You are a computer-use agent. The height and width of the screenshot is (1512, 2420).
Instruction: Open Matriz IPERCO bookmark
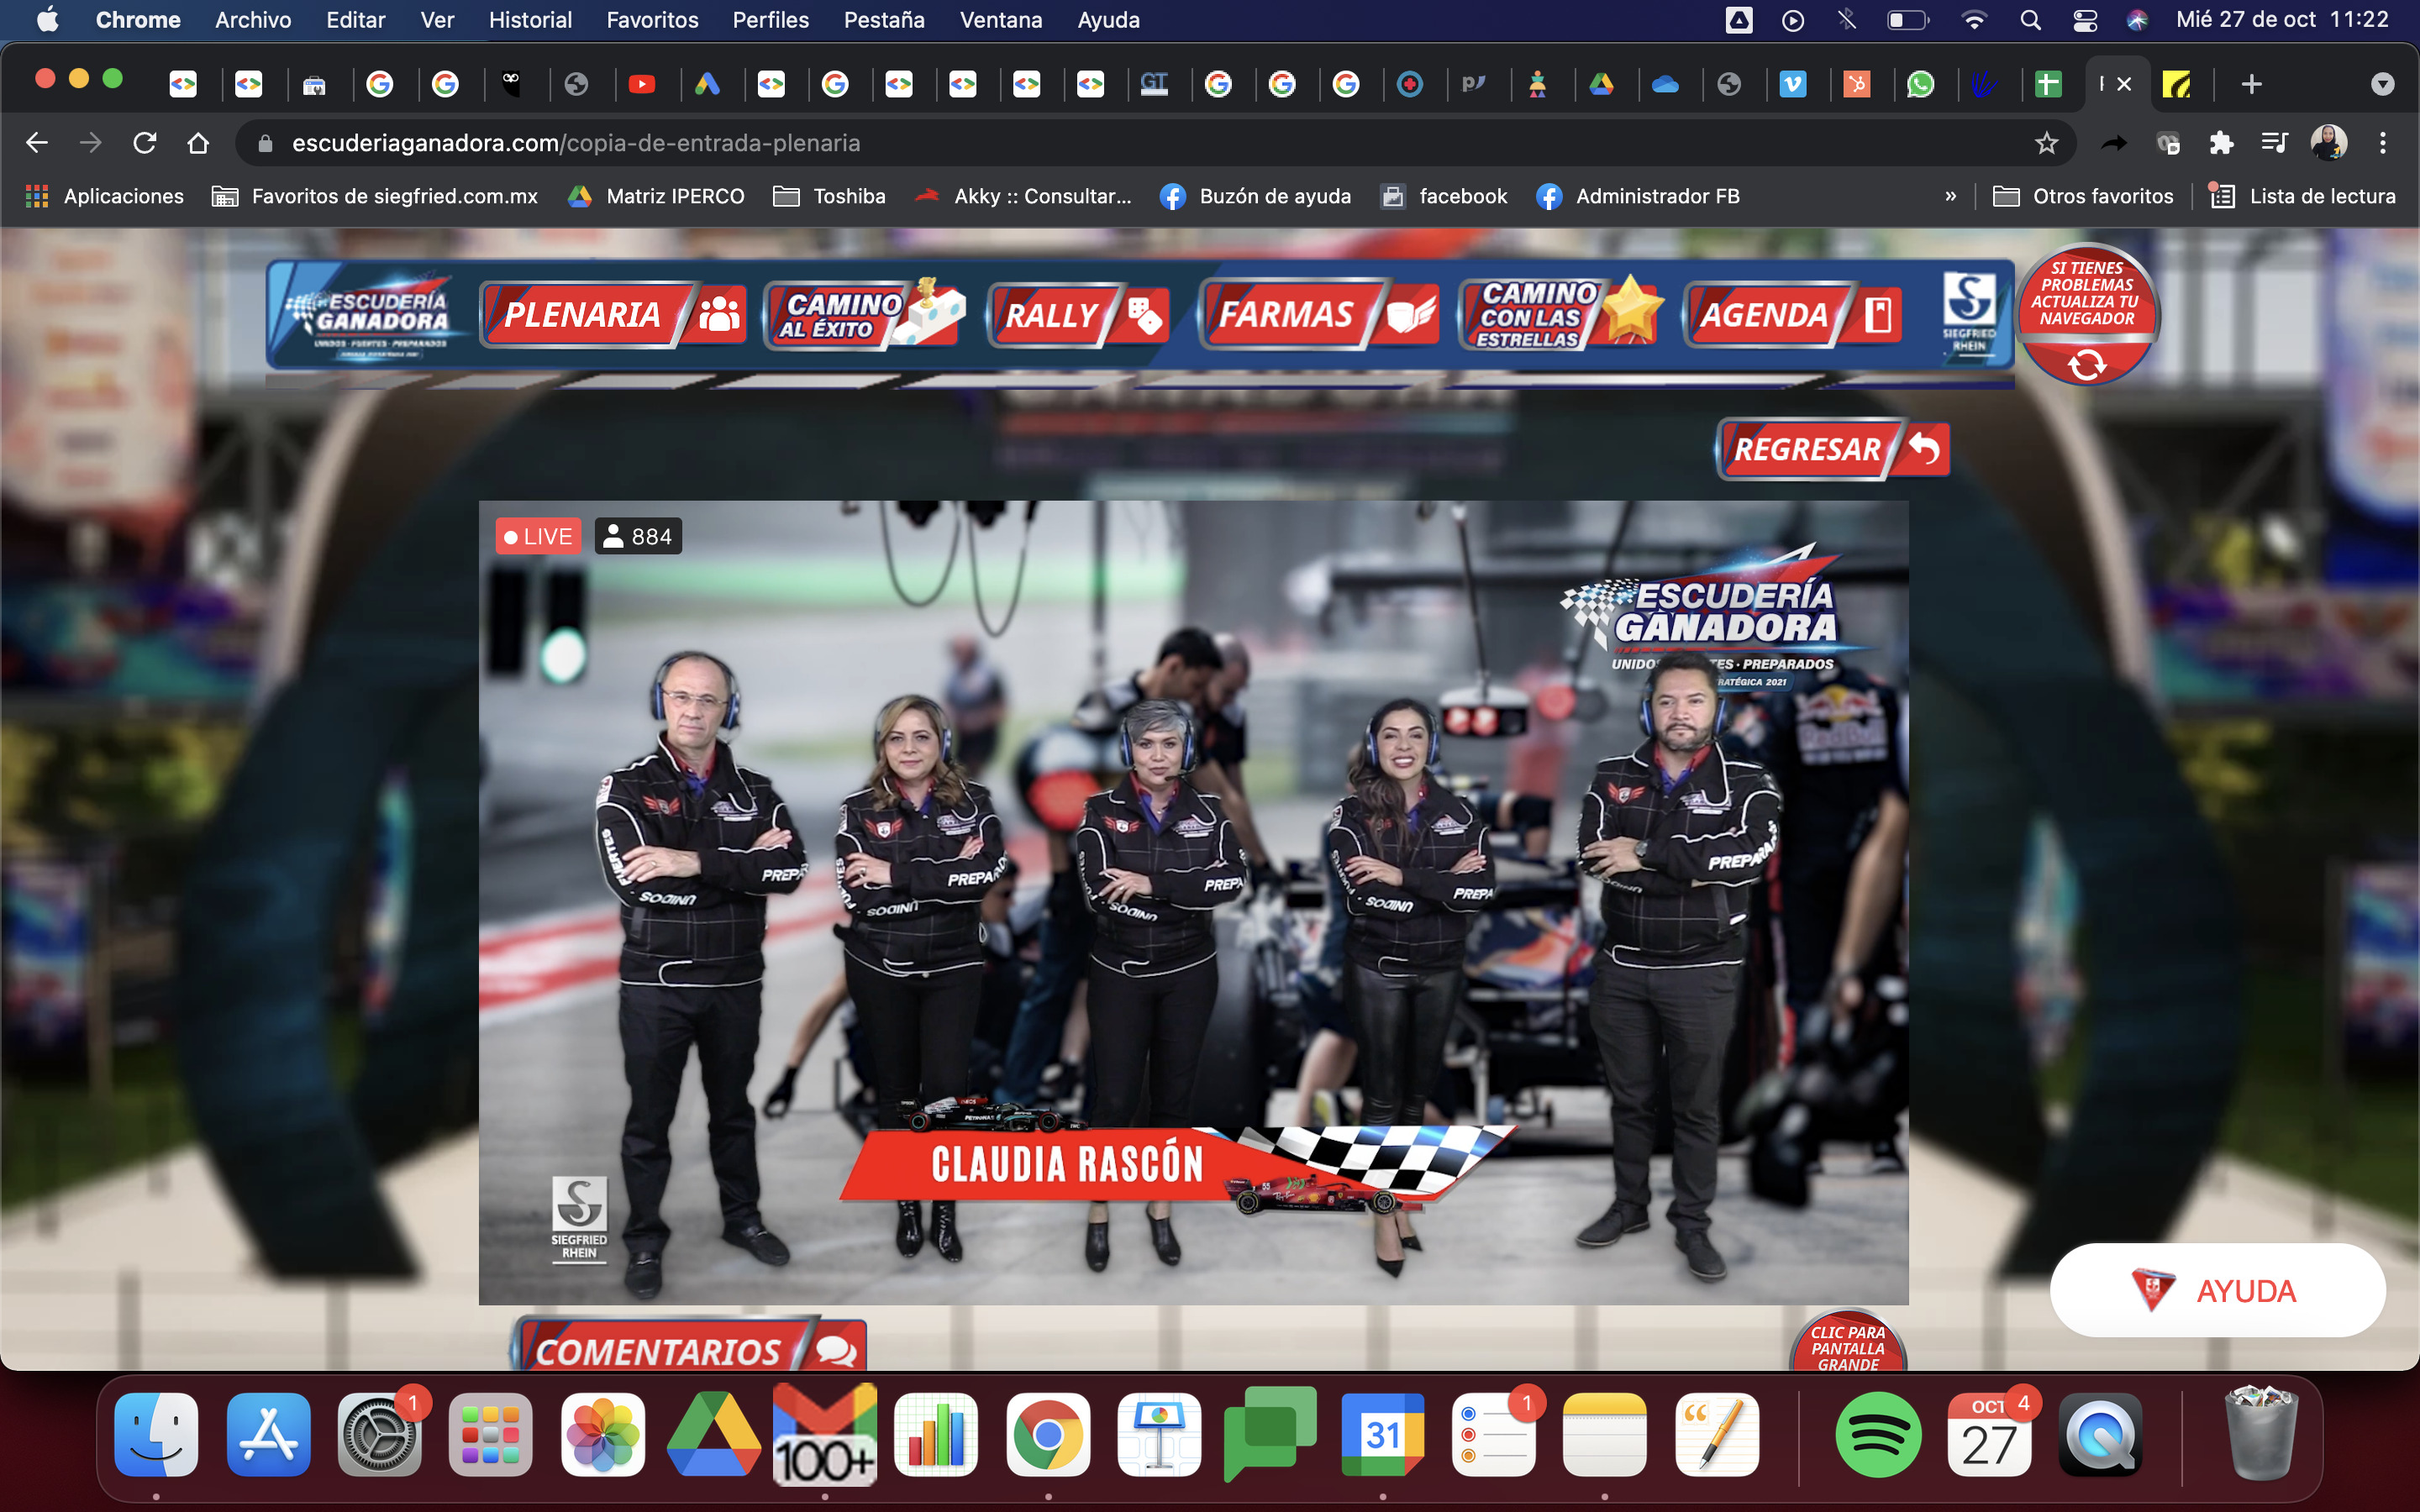[656, 196]
